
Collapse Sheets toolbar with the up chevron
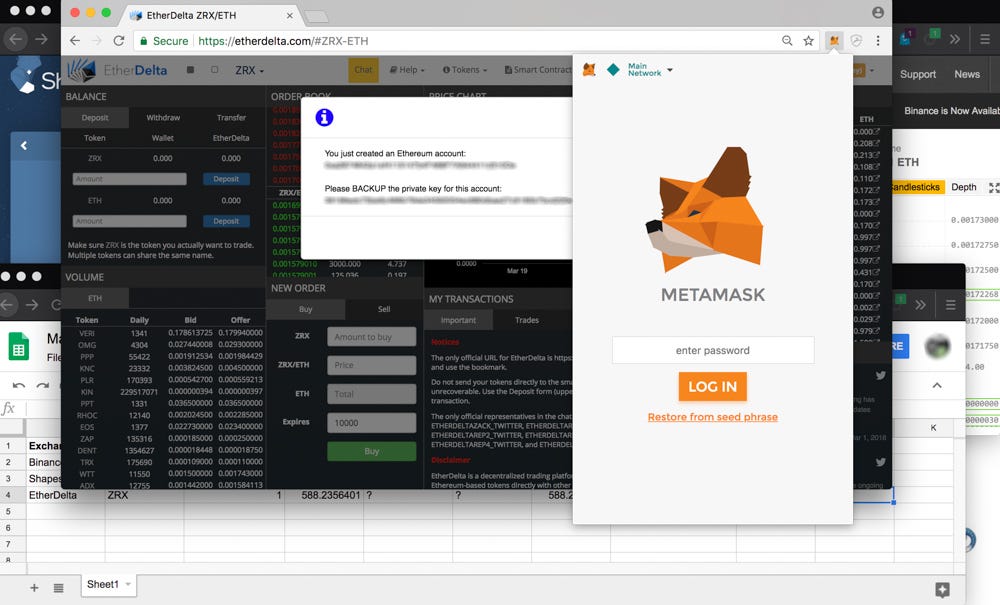[937, 385]
